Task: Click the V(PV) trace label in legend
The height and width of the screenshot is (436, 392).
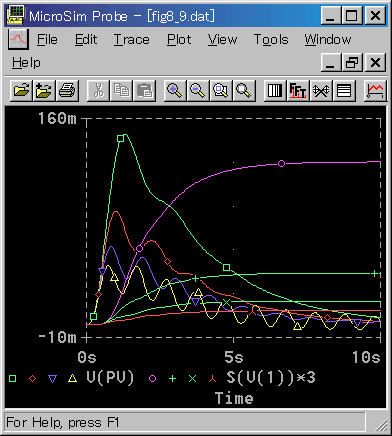Action: pyautogui.click(x=110, y=378)
